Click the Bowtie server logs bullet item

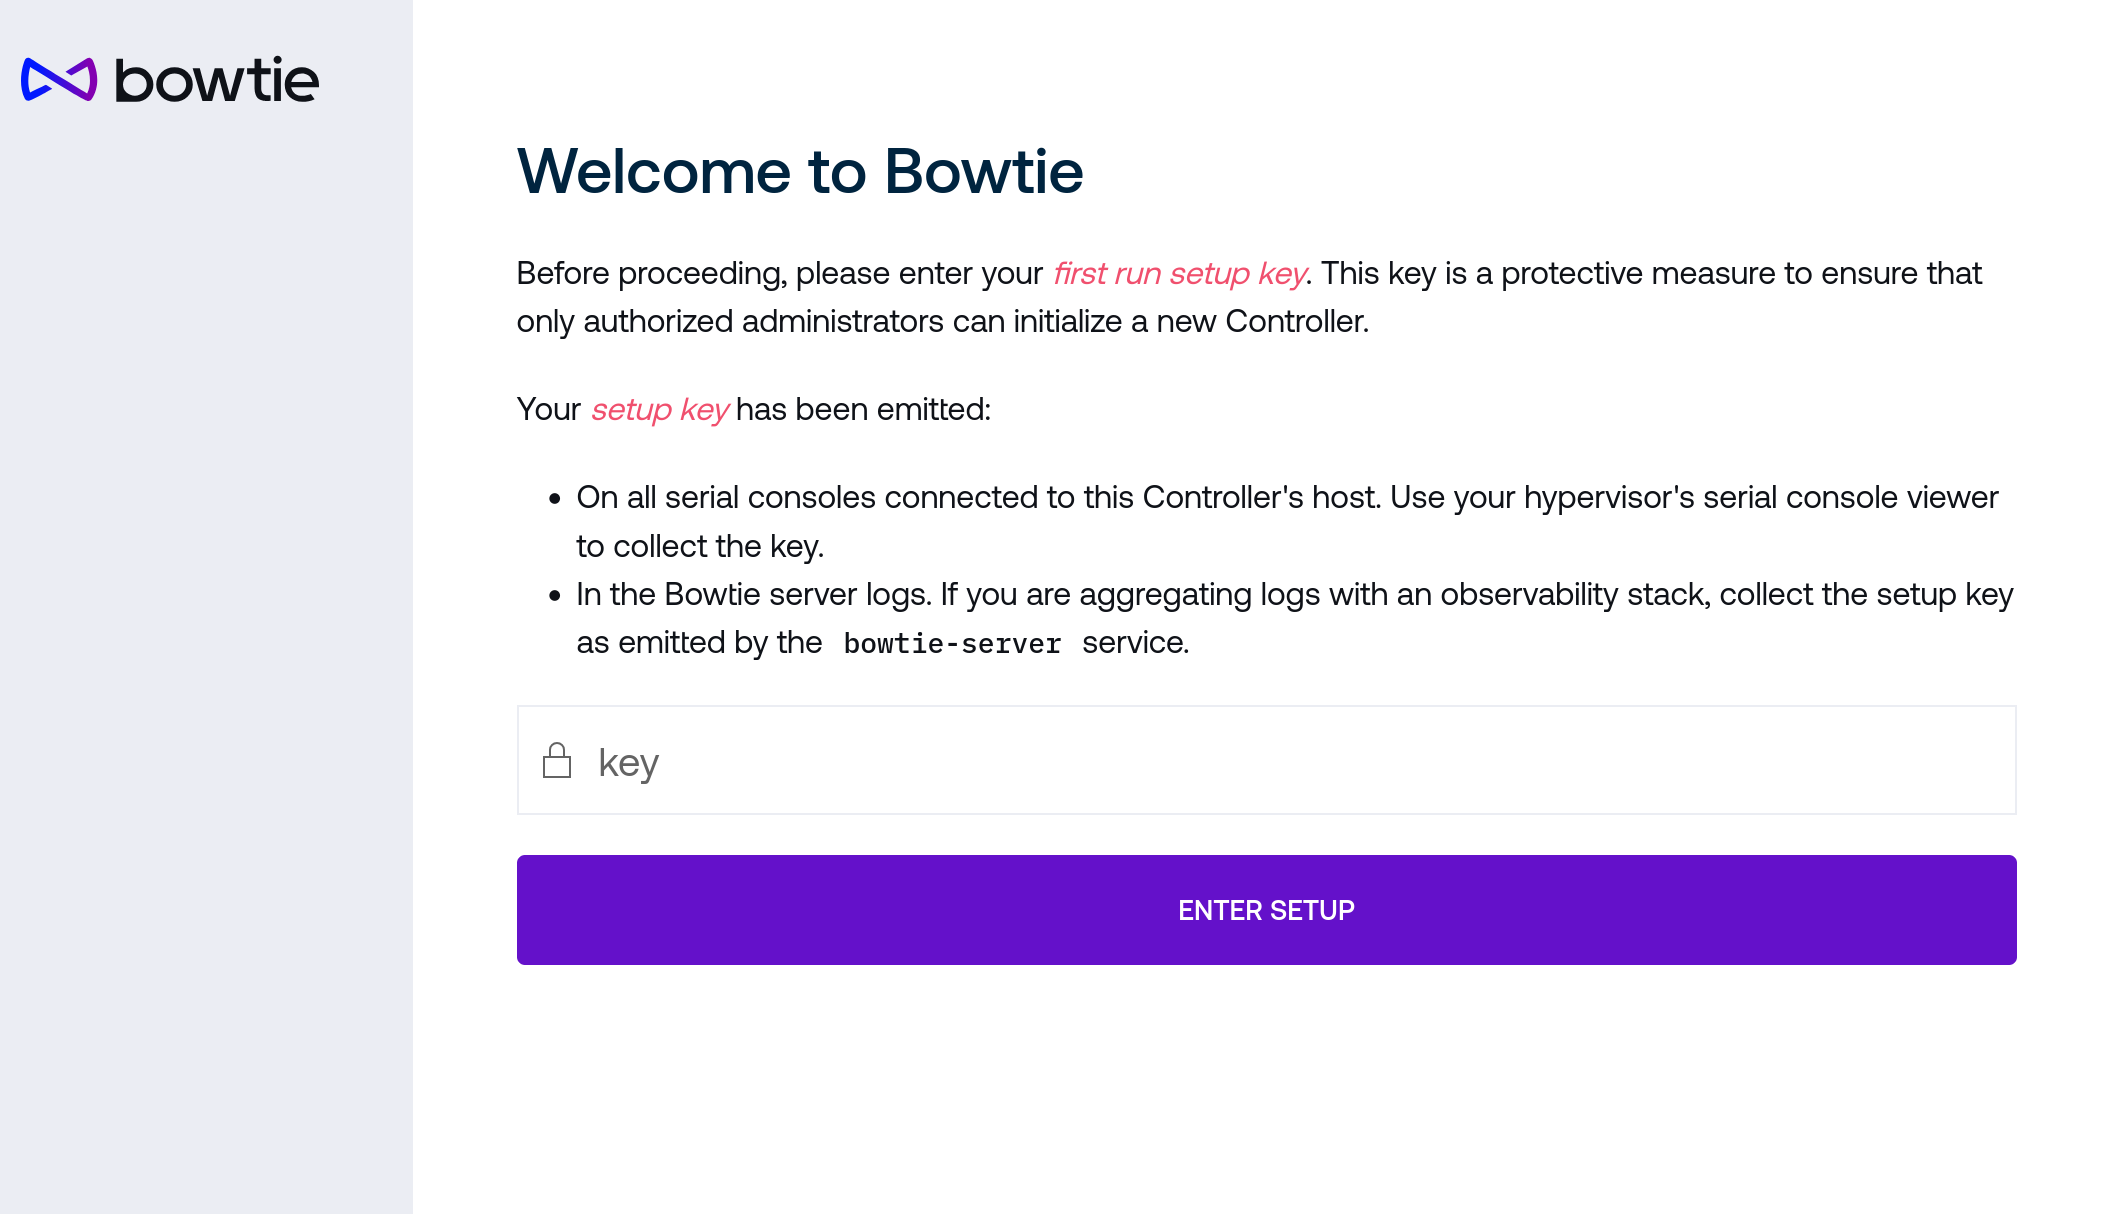pos(1295,618)
